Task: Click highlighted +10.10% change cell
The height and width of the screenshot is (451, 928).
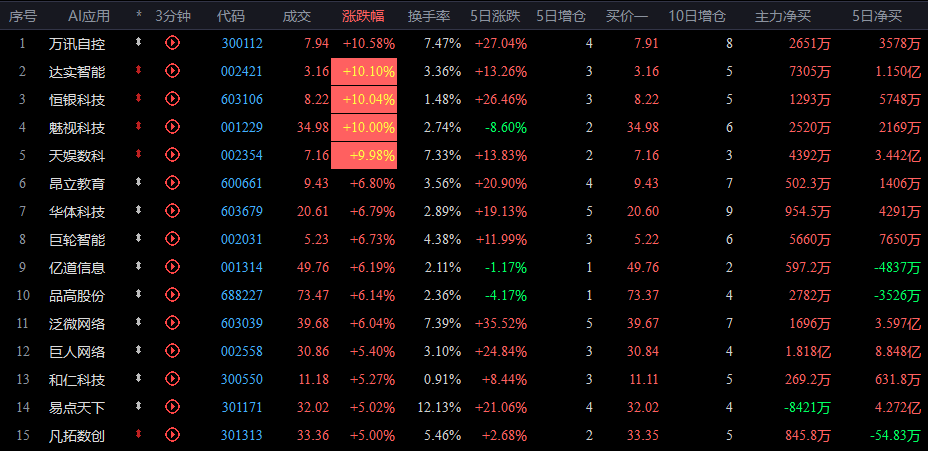Action: point(364,72)
